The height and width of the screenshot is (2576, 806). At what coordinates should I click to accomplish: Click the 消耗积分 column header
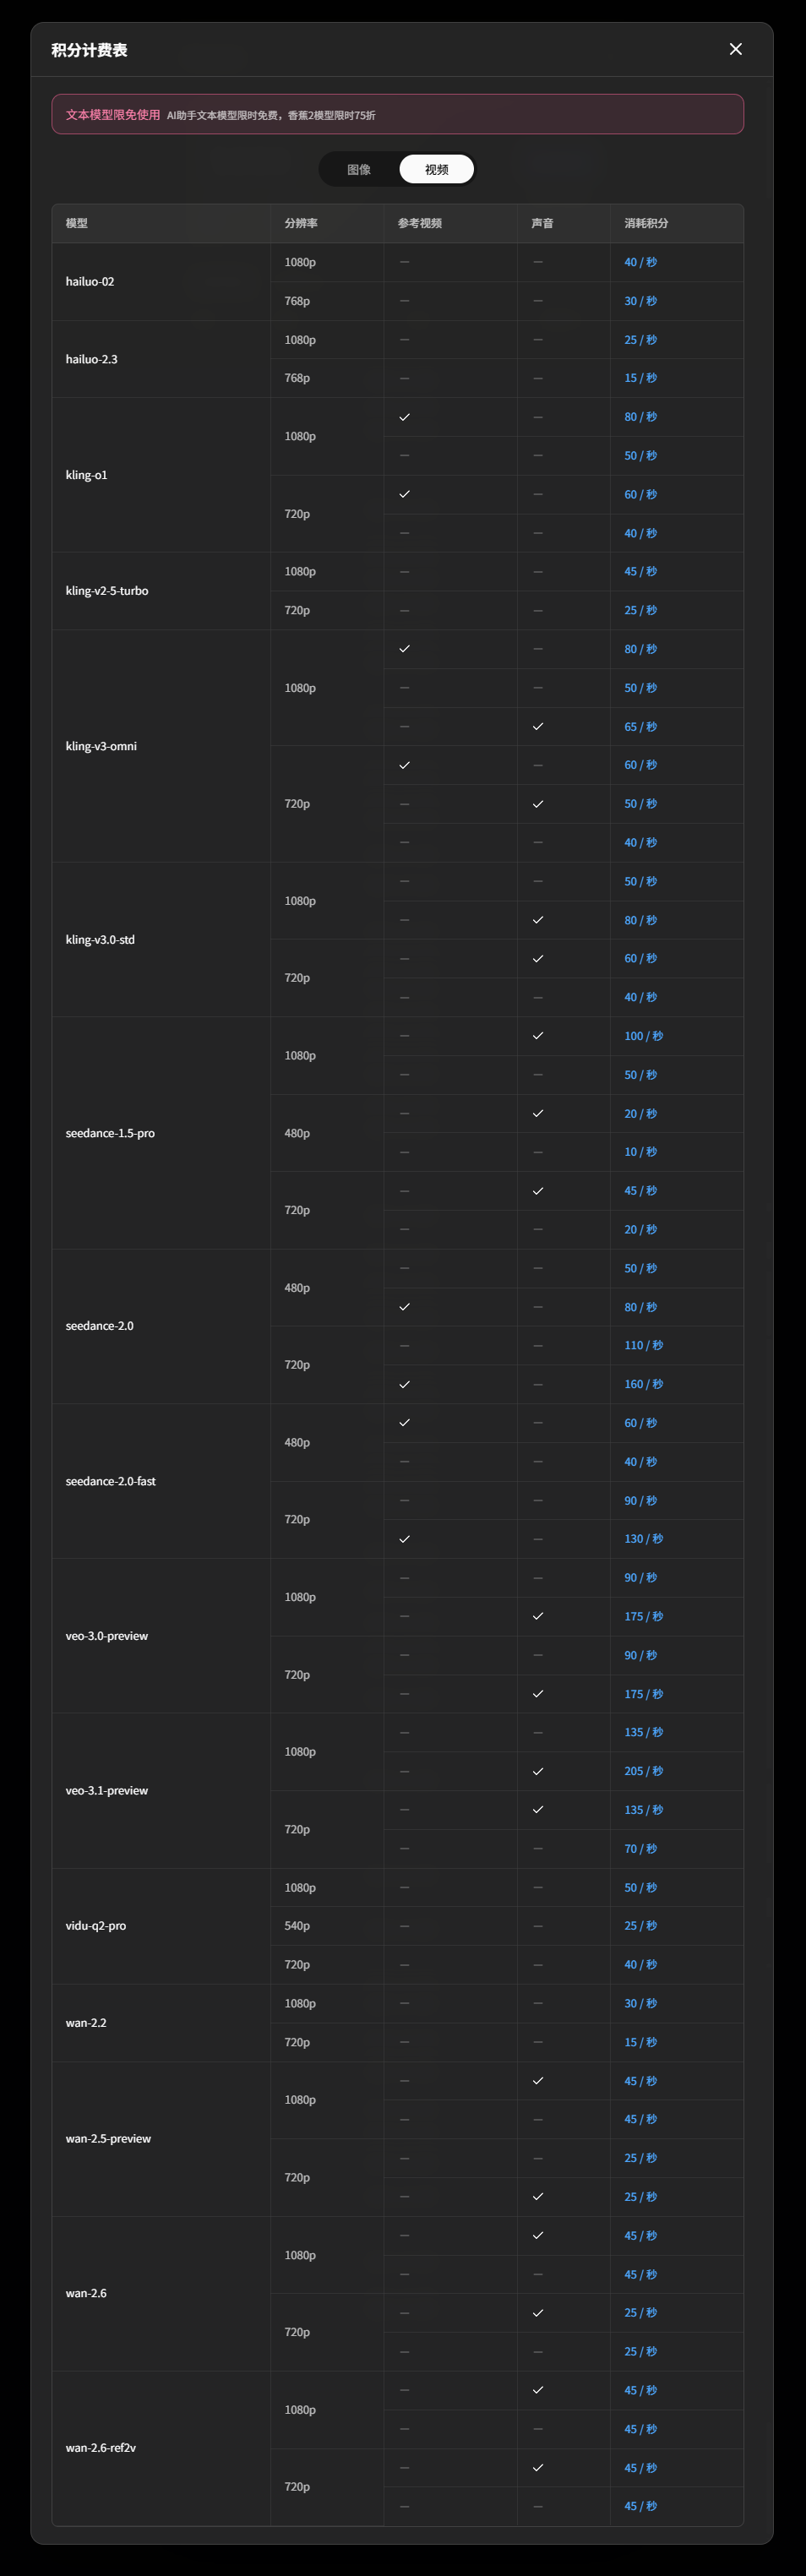[x=646, y=223]
